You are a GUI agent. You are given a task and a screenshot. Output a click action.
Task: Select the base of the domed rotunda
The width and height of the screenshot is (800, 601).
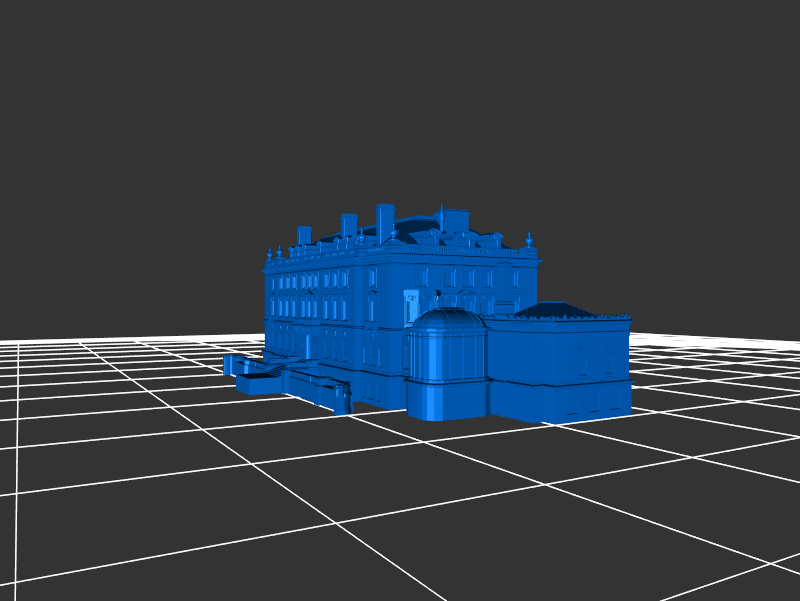446,400
